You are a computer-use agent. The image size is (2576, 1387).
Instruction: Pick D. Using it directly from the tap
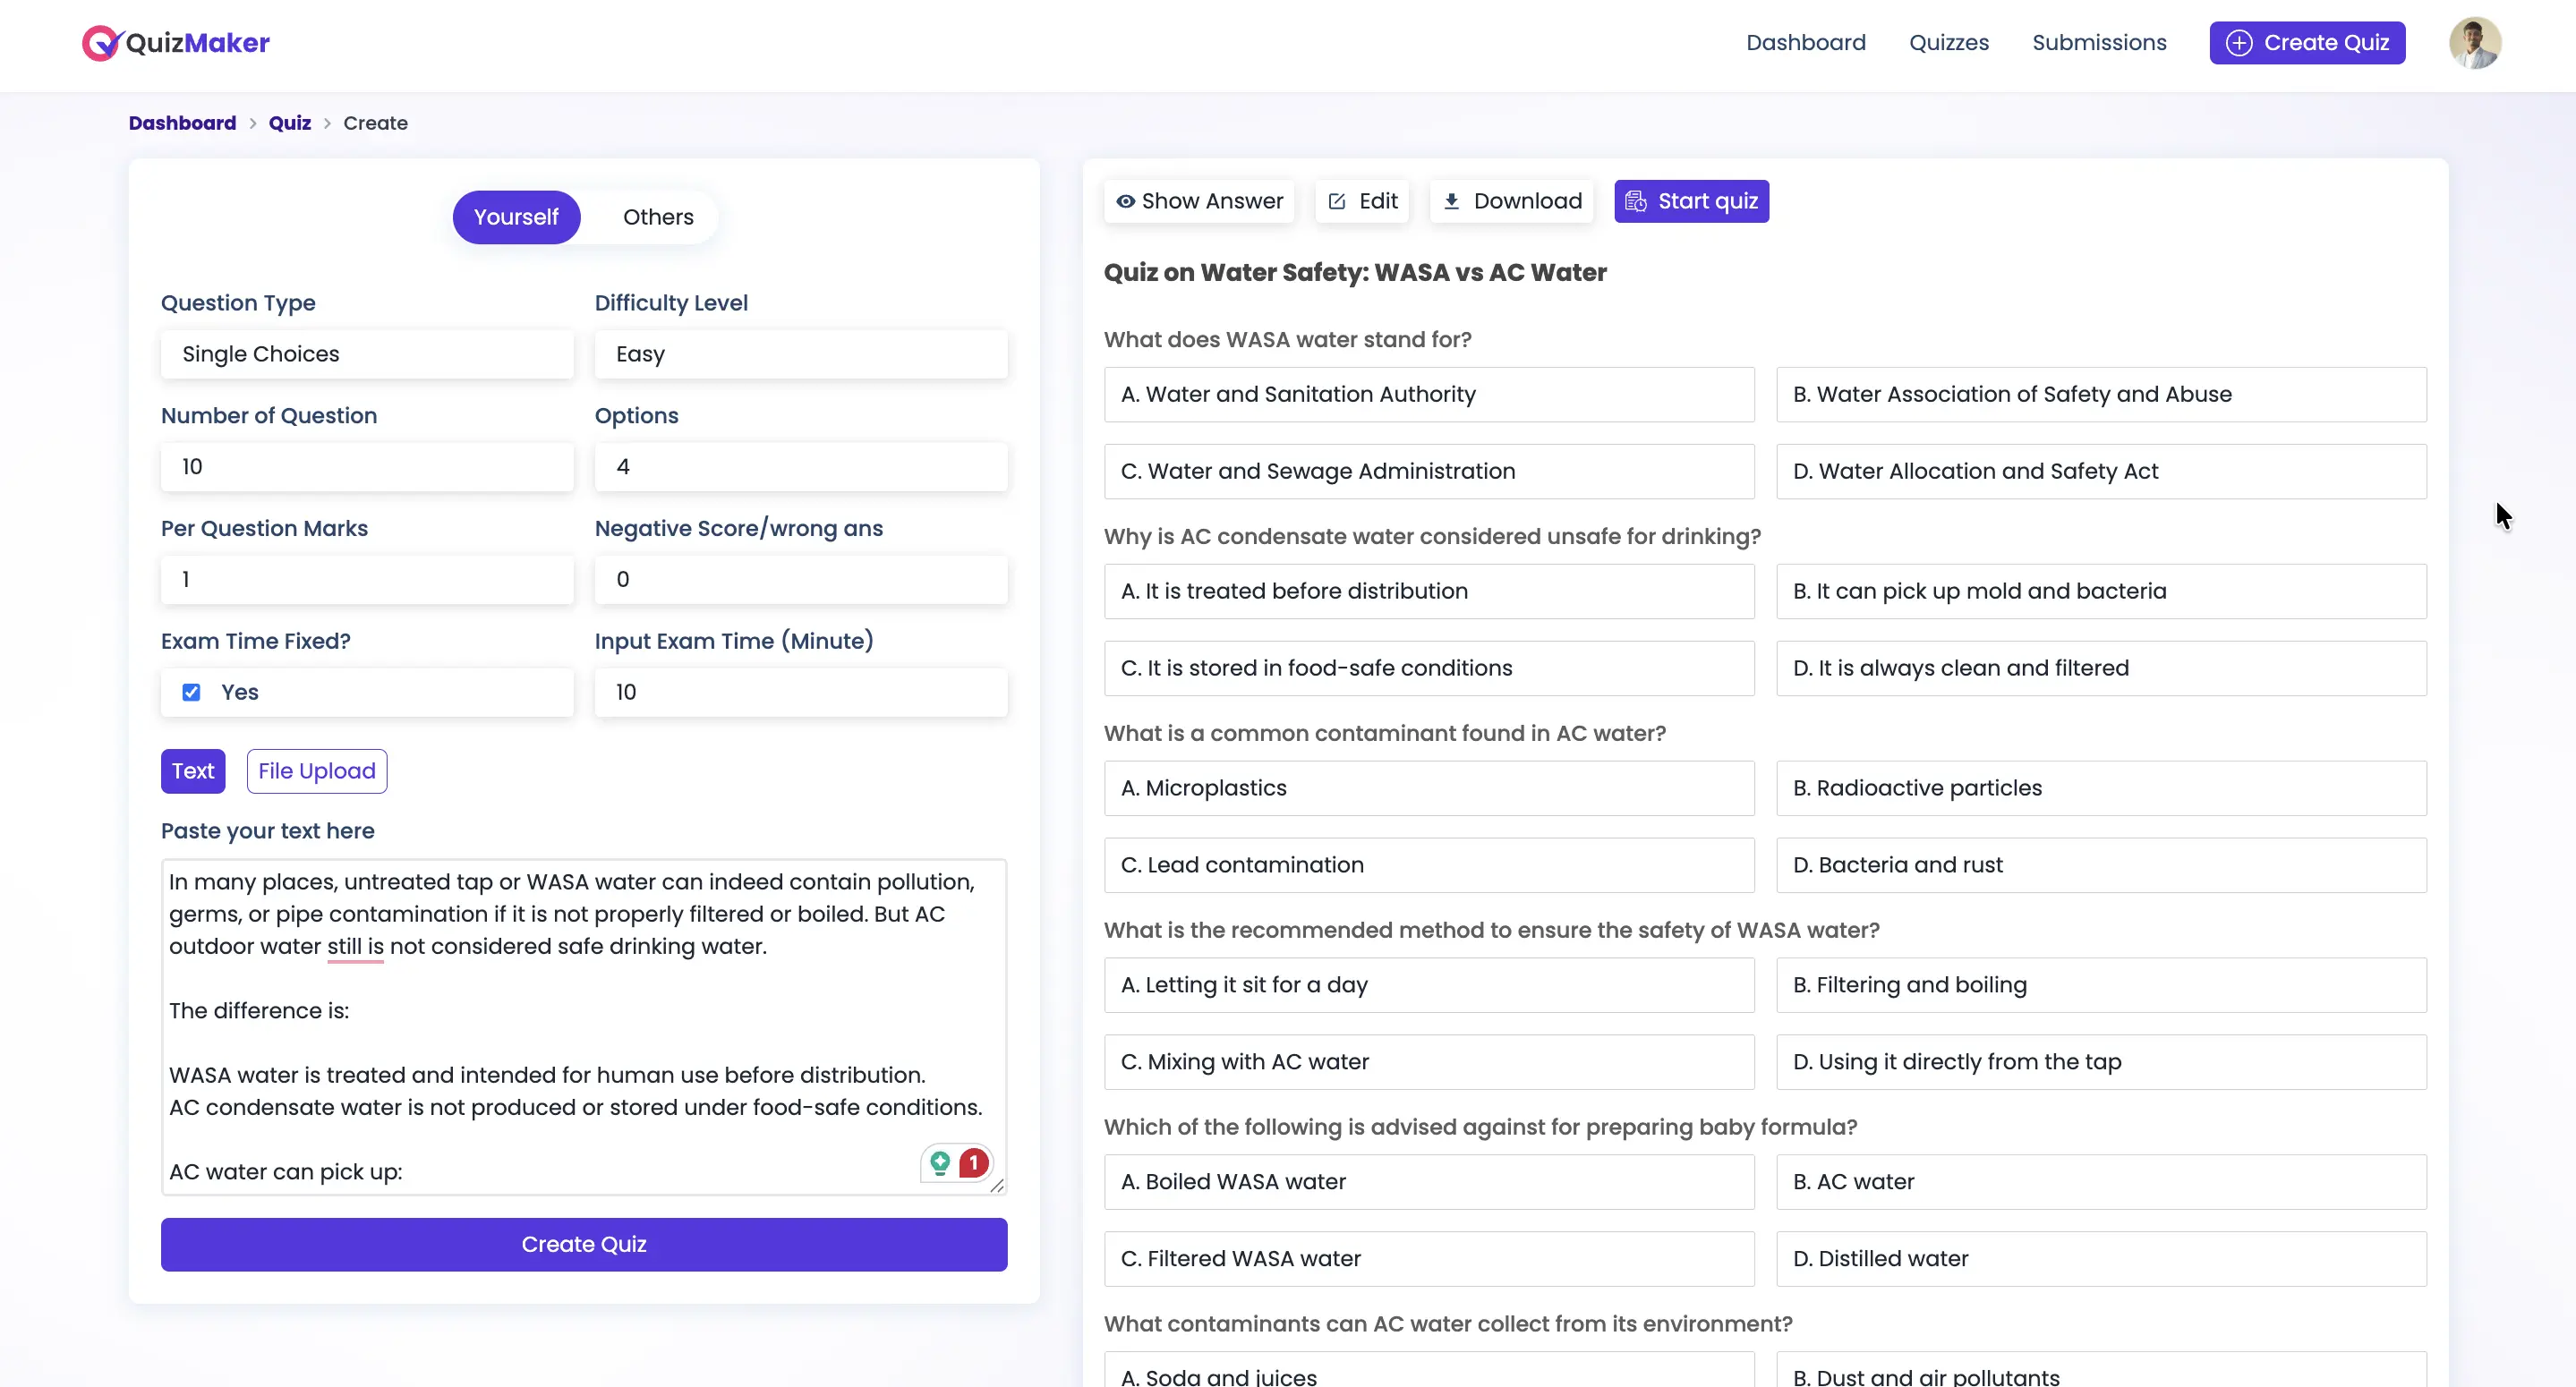2101,1062
